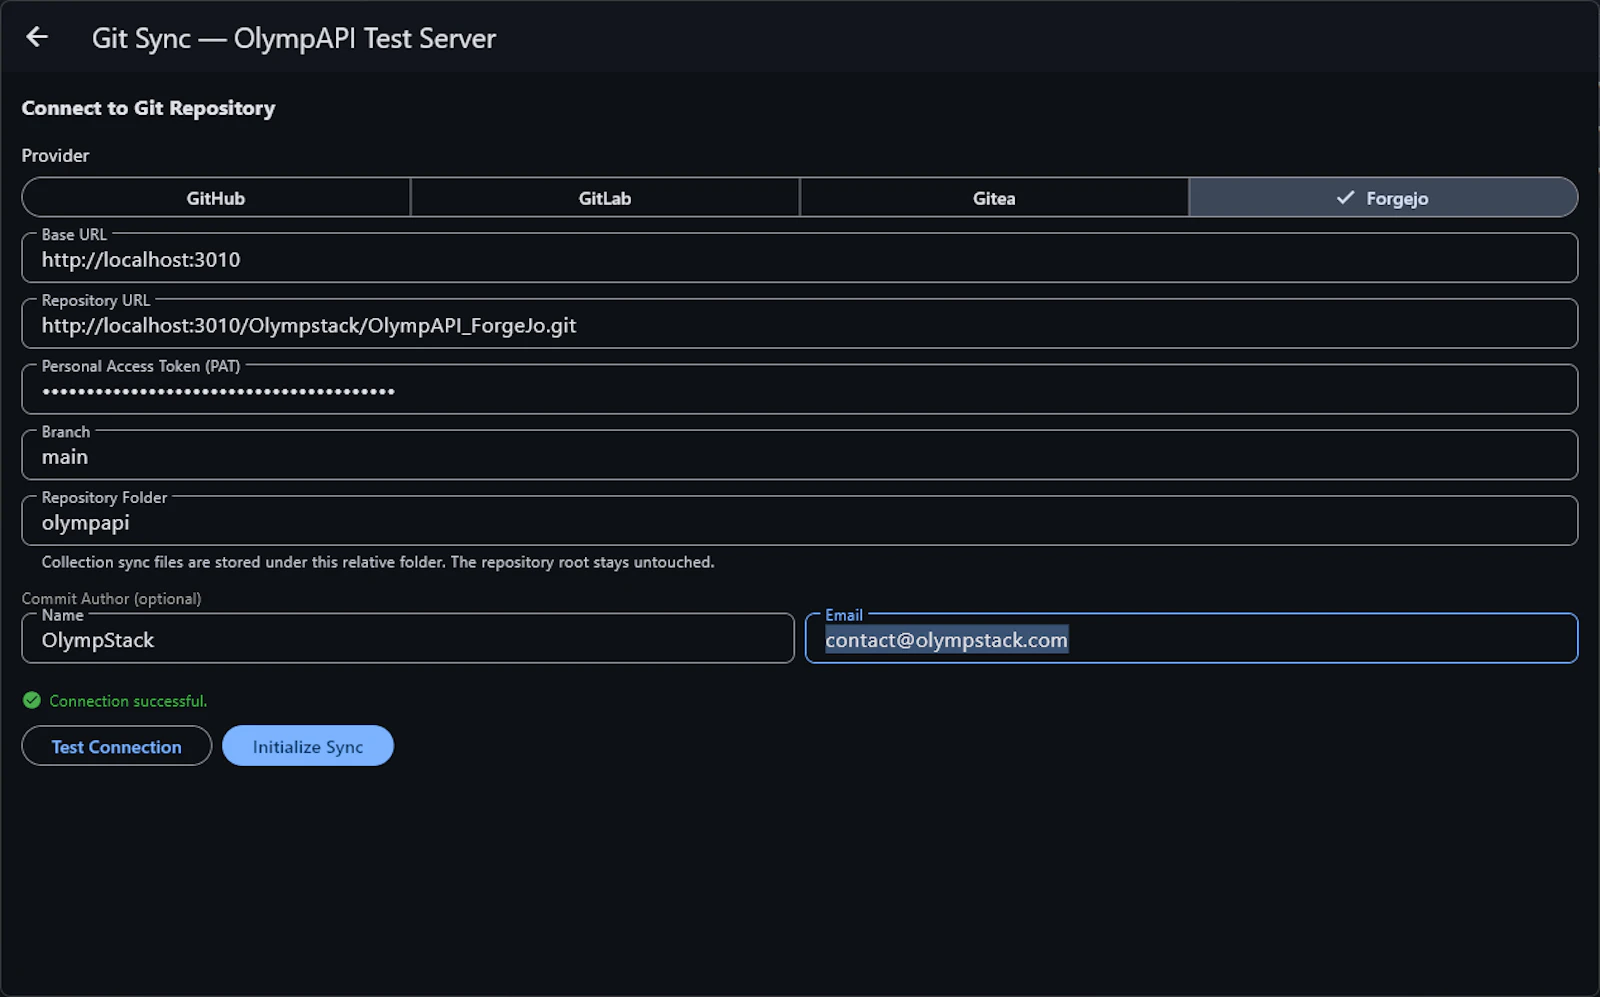Click the 'Provider' label

[x=55, y=155]
